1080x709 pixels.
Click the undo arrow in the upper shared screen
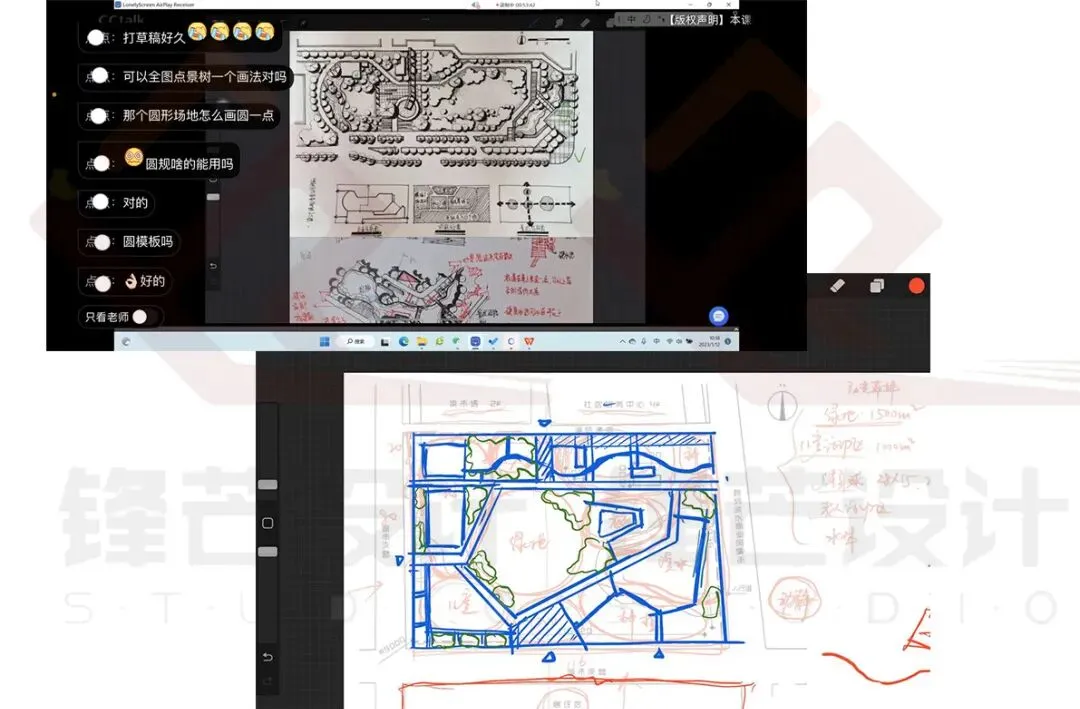[x=213, y=266]
